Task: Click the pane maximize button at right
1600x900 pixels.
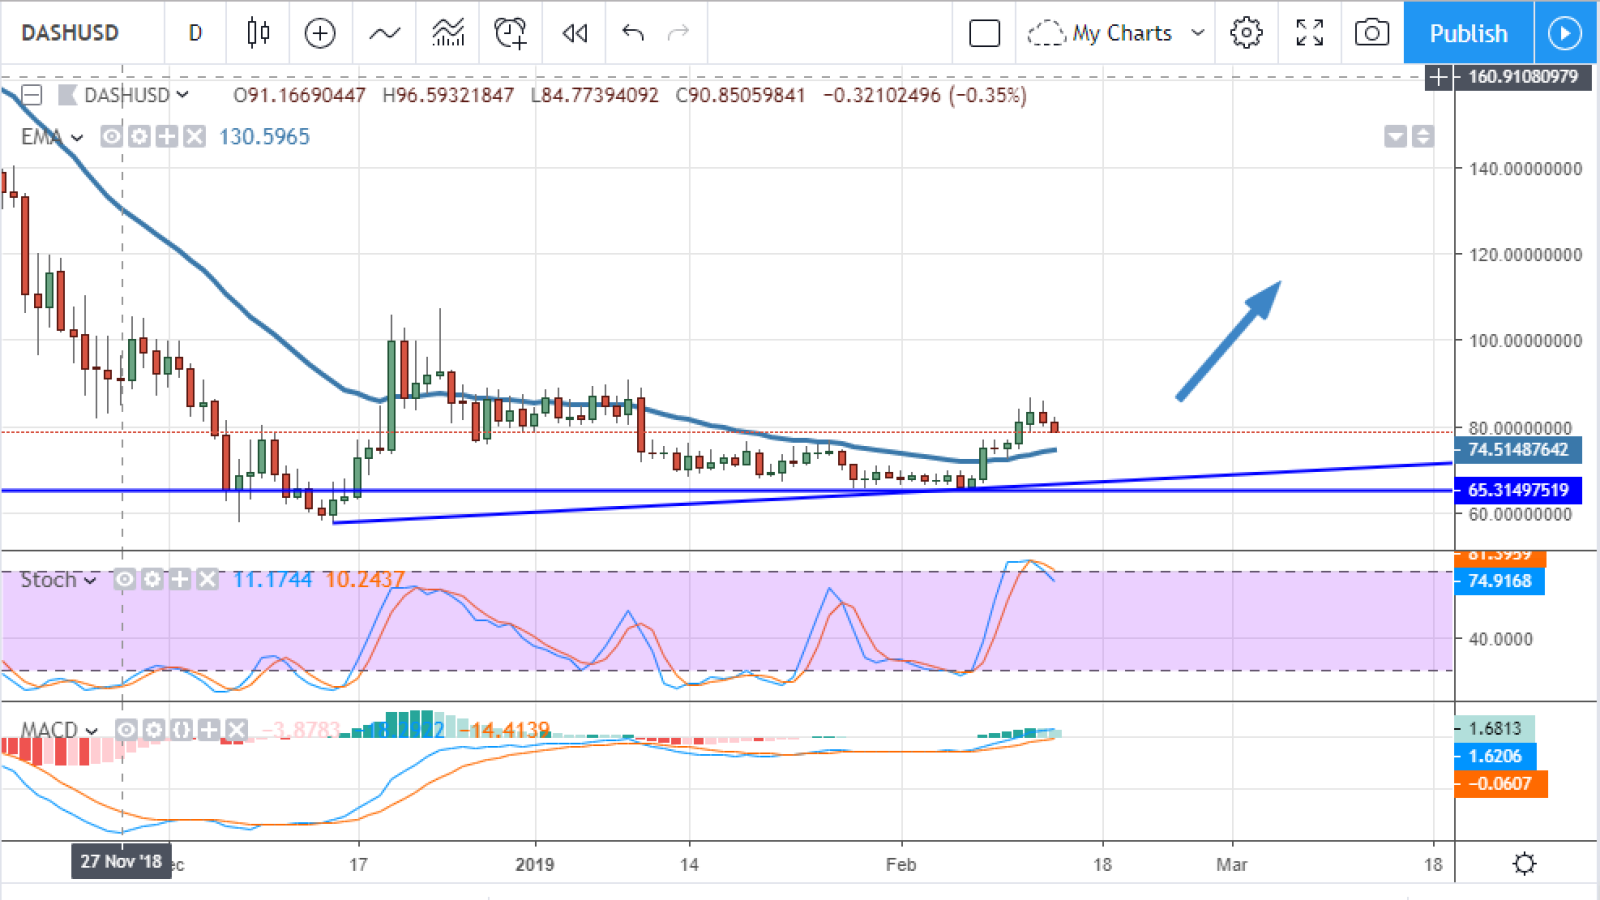Action: coord(1423,136)
